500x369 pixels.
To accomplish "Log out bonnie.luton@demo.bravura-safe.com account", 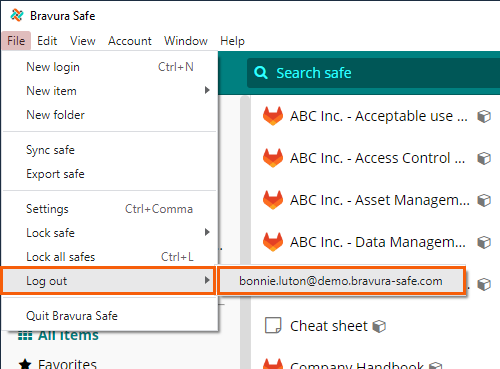I will coord(341,281).
